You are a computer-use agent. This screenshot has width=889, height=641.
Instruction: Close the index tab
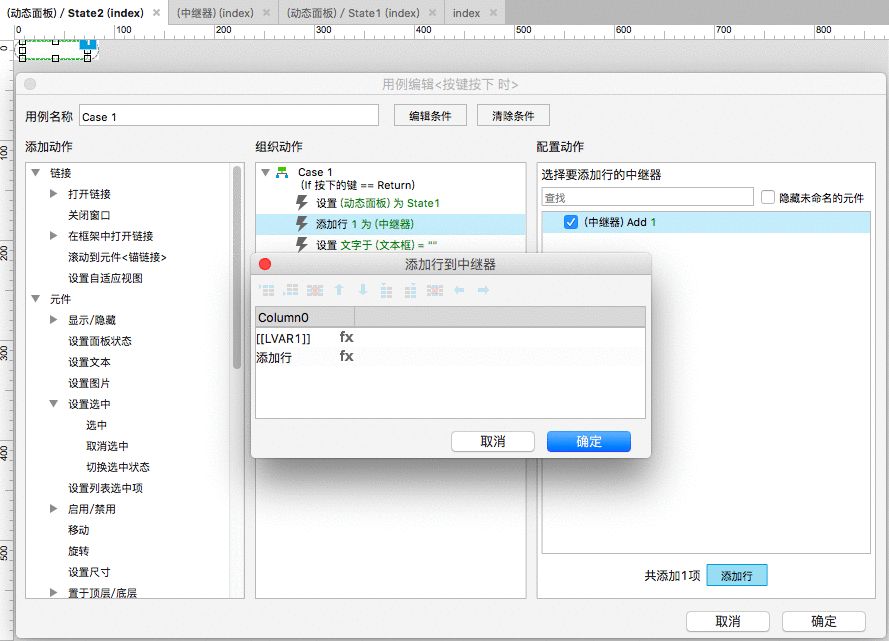(493, 12)
